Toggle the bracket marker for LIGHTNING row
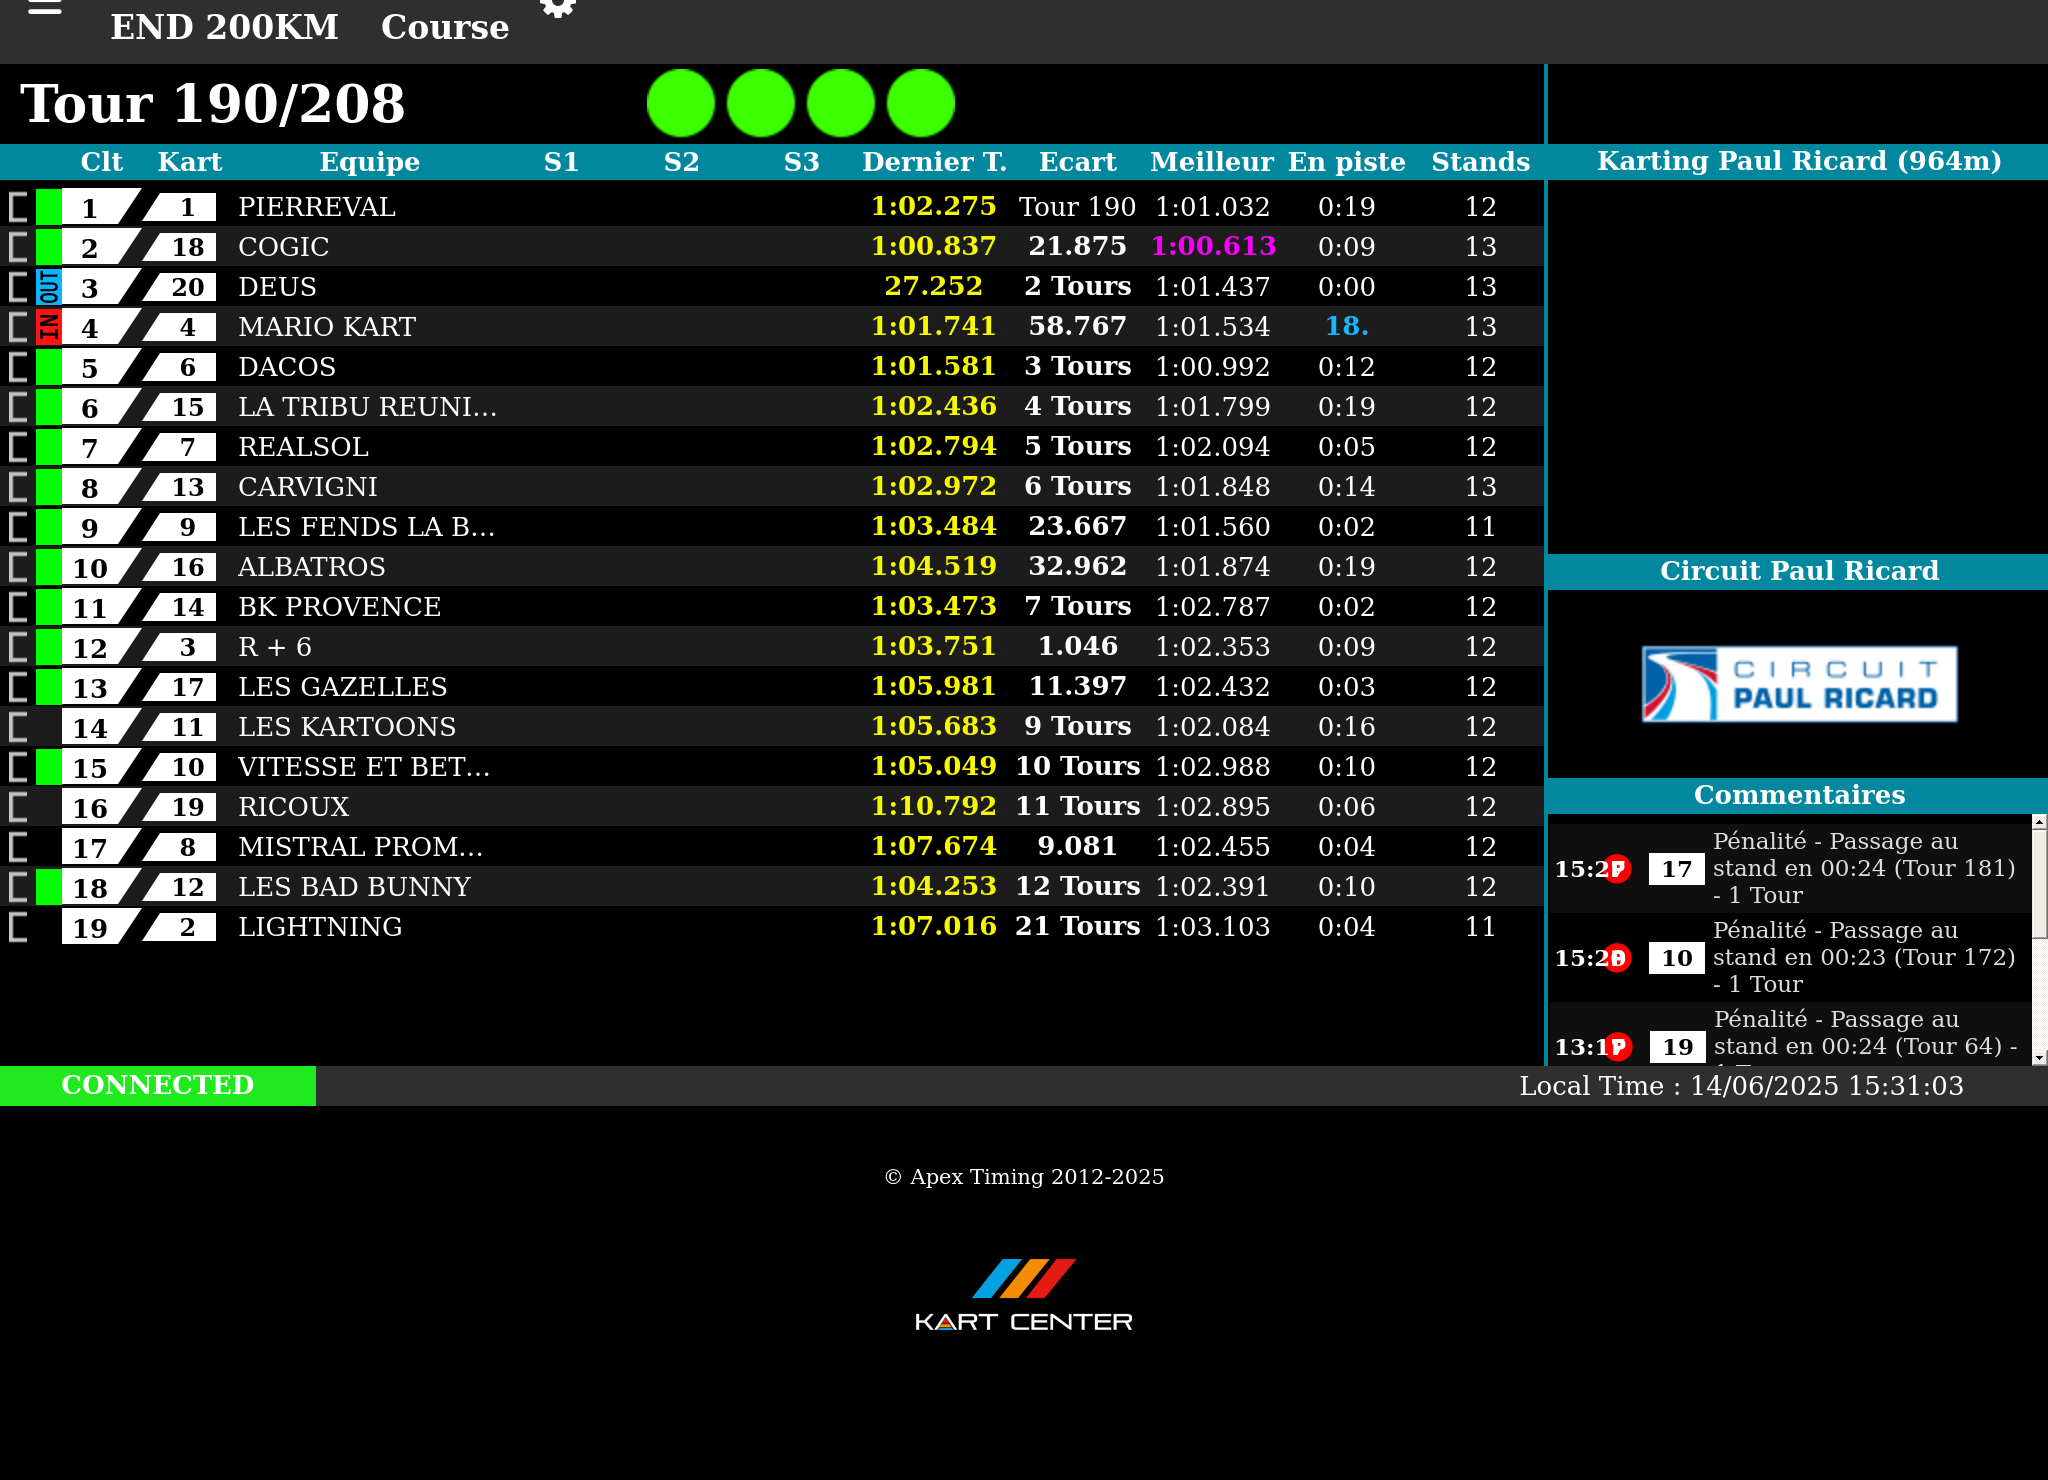The image size is (2048, 1480). 18,927
